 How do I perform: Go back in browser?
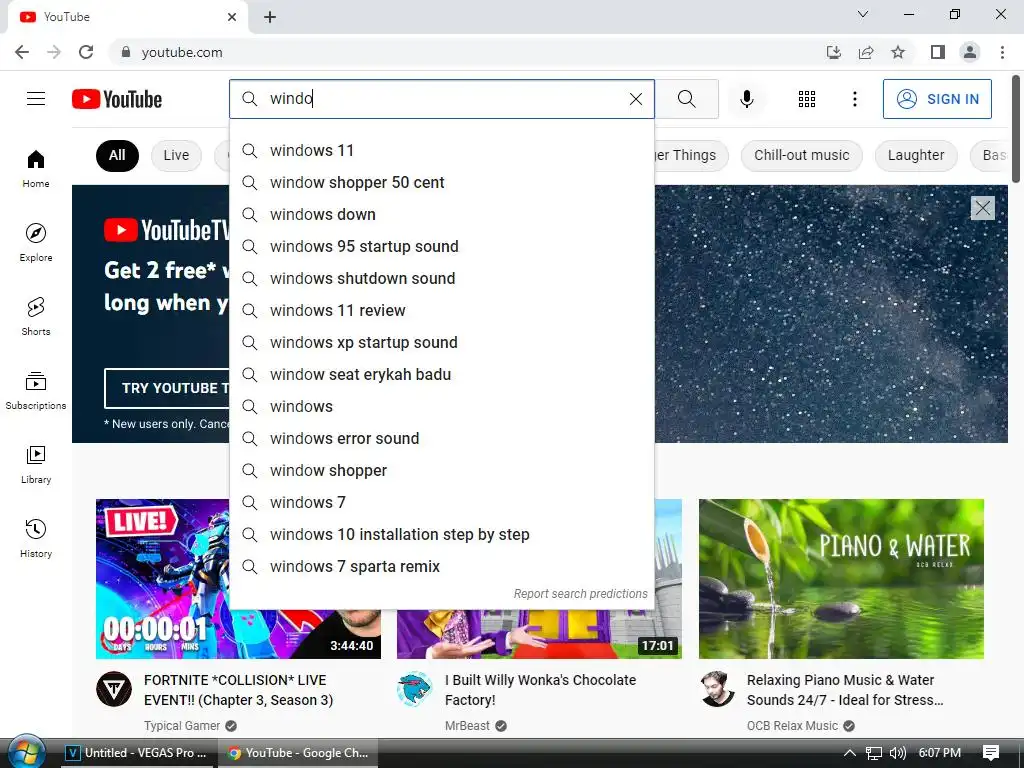[x=22, y=52]
